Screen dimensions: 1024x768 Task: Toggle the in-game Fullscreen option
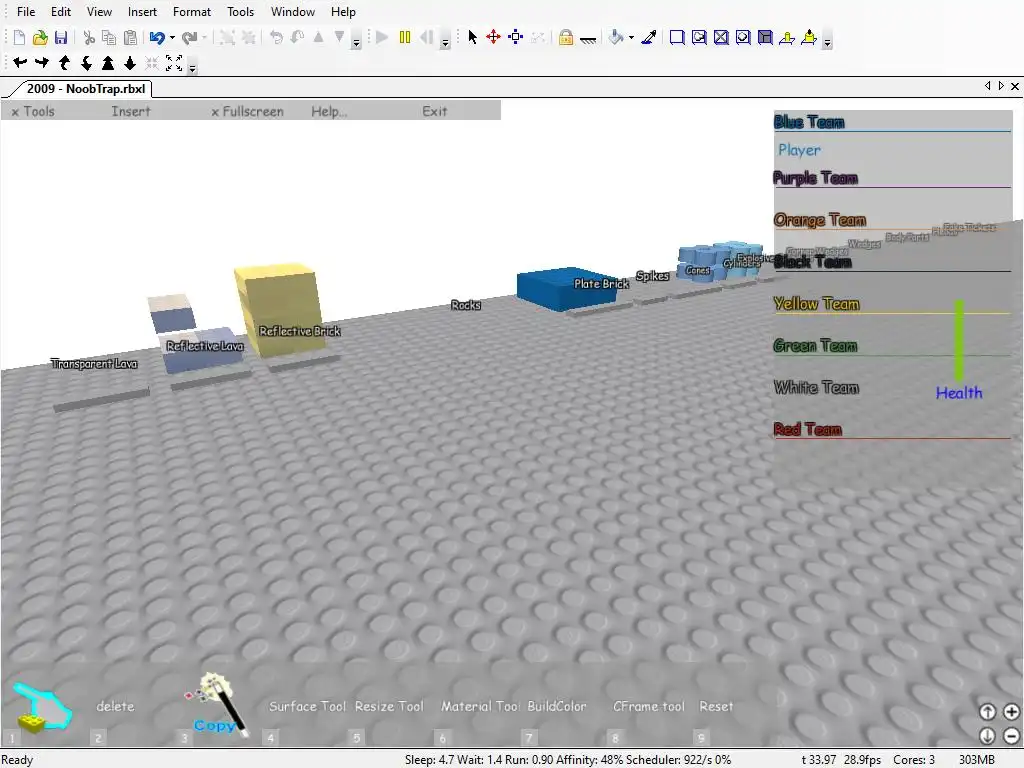click(248, 112)
